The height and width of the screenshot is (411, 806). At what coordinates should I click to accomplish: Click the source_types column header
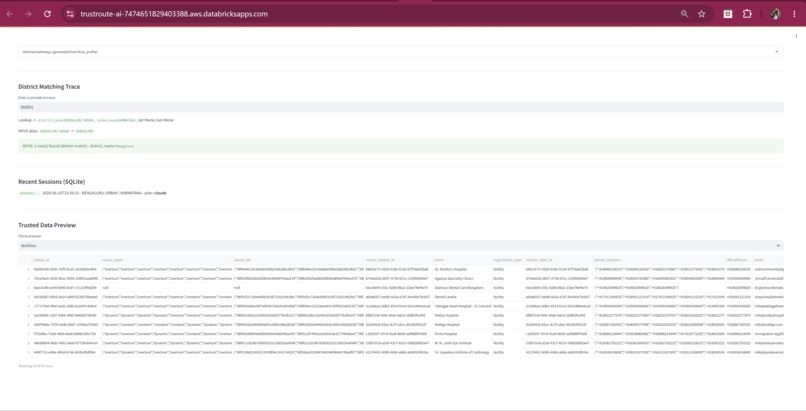coord(167,260)
